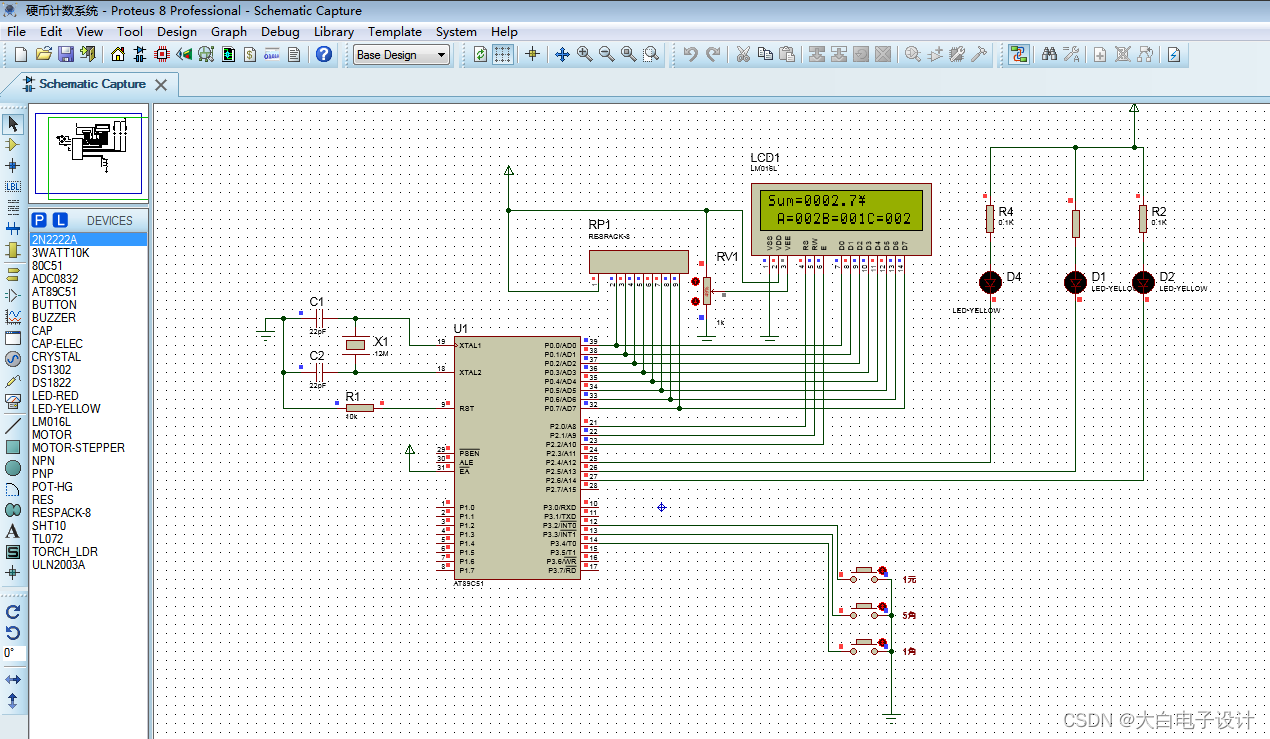
Task: Save the project with the floppy disk icon
Action: pyautogui.click(x=65, y=54)
